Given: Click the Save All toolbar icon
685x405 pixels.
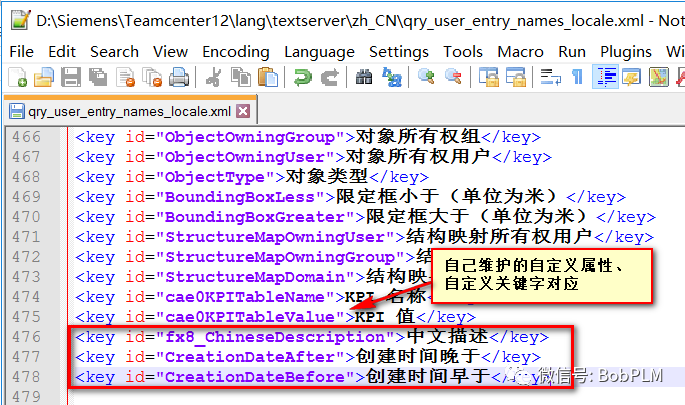Looking at the screenshot, I should tap(98, 77).
